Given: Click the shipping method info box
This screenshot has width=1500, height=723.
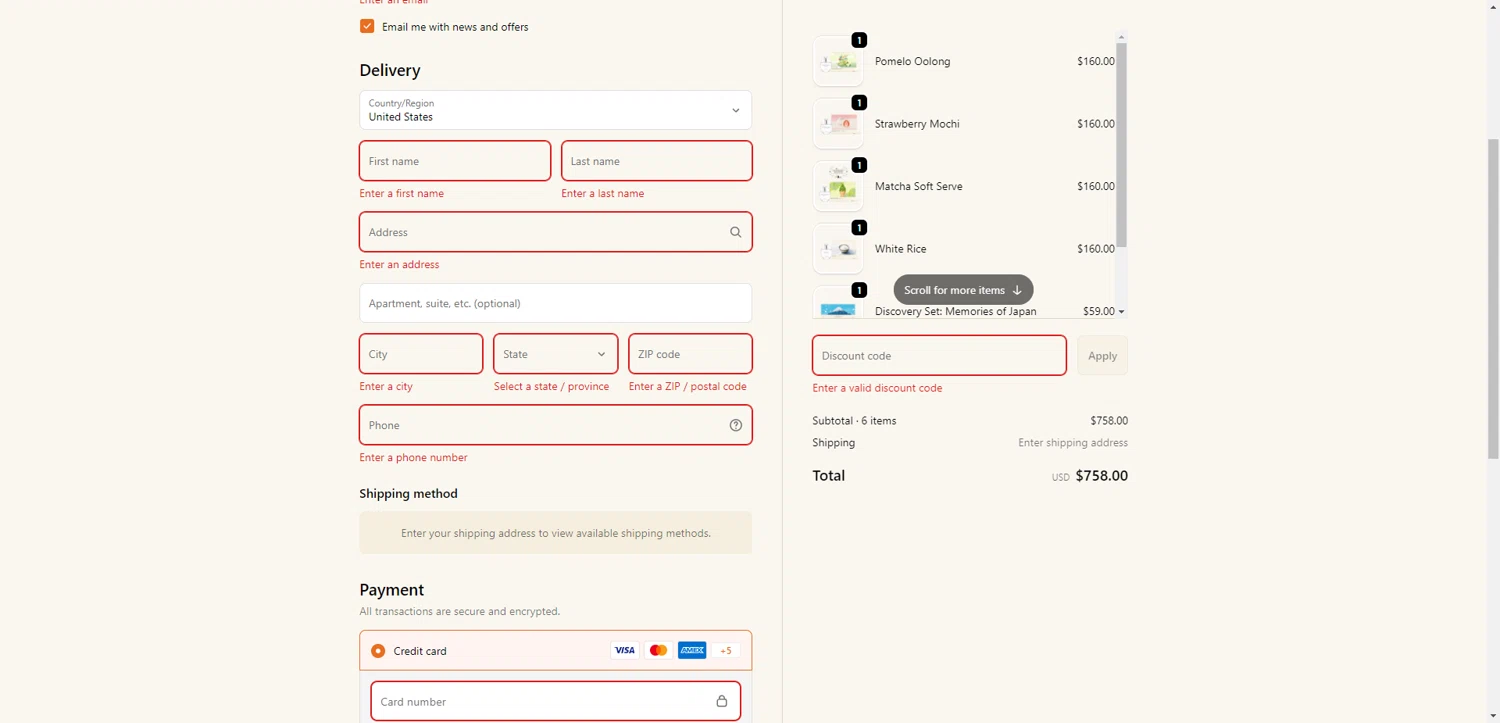Looking at the screenshot, I should tap(555, 533).
